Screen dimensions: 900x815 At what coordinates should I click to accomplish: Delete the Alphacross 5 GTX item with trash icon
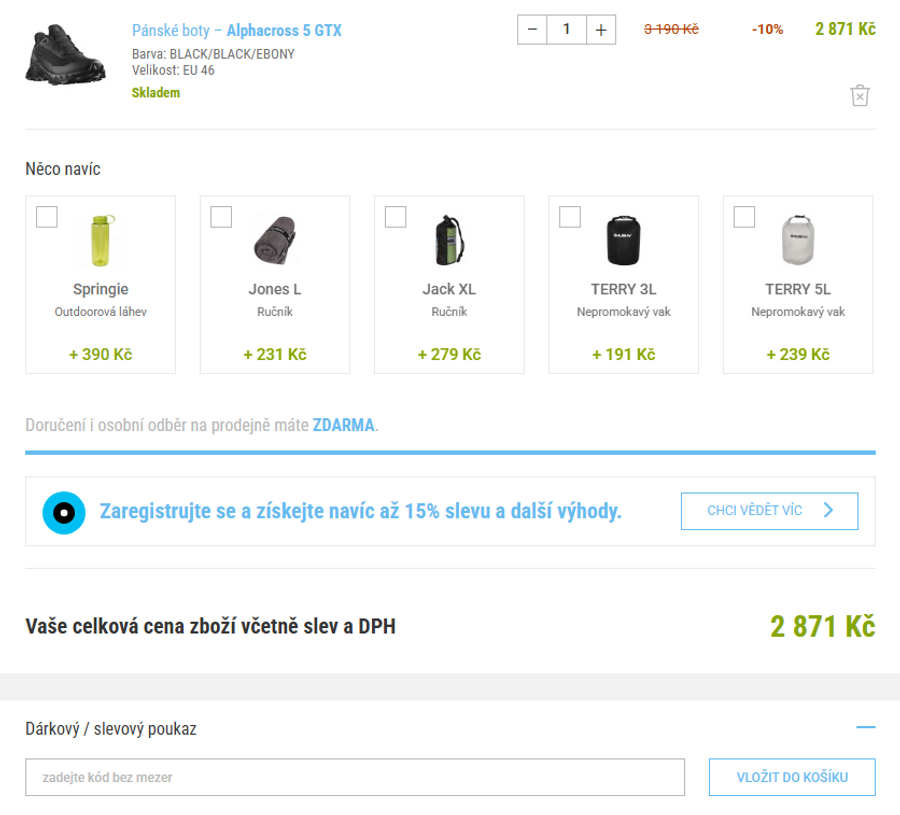(860, 95)
